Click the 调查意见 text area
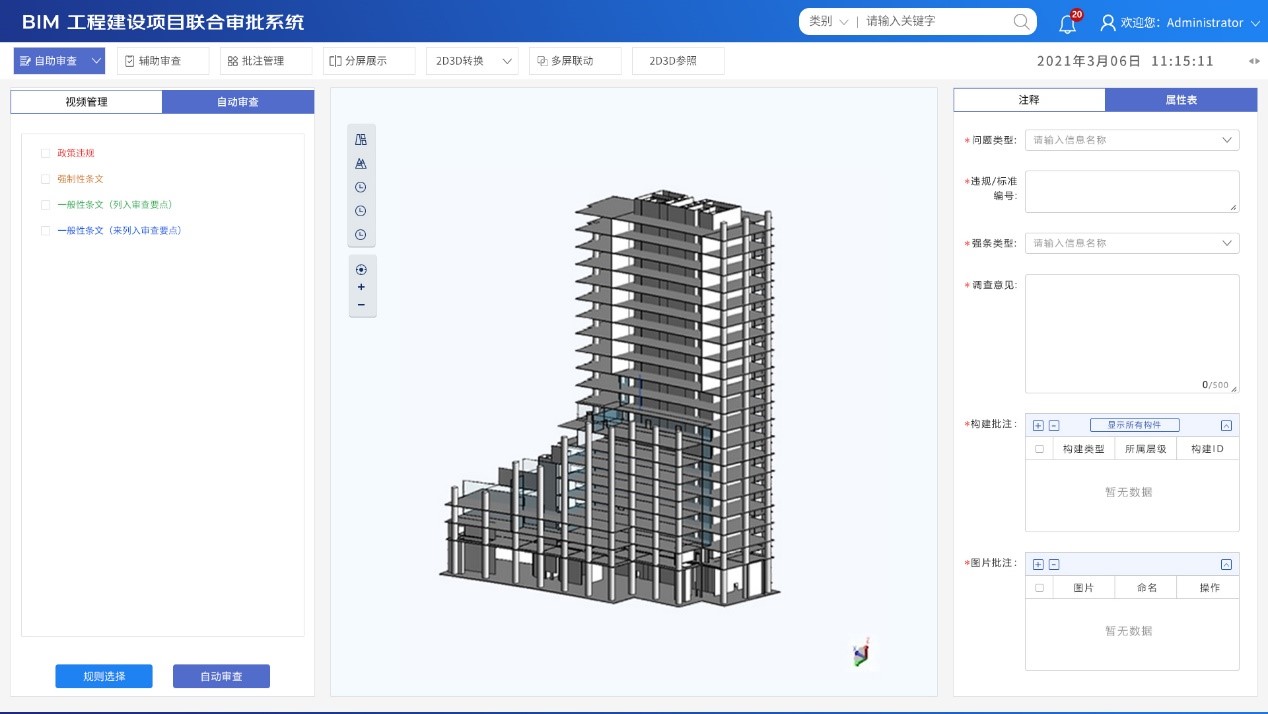 1131,333
